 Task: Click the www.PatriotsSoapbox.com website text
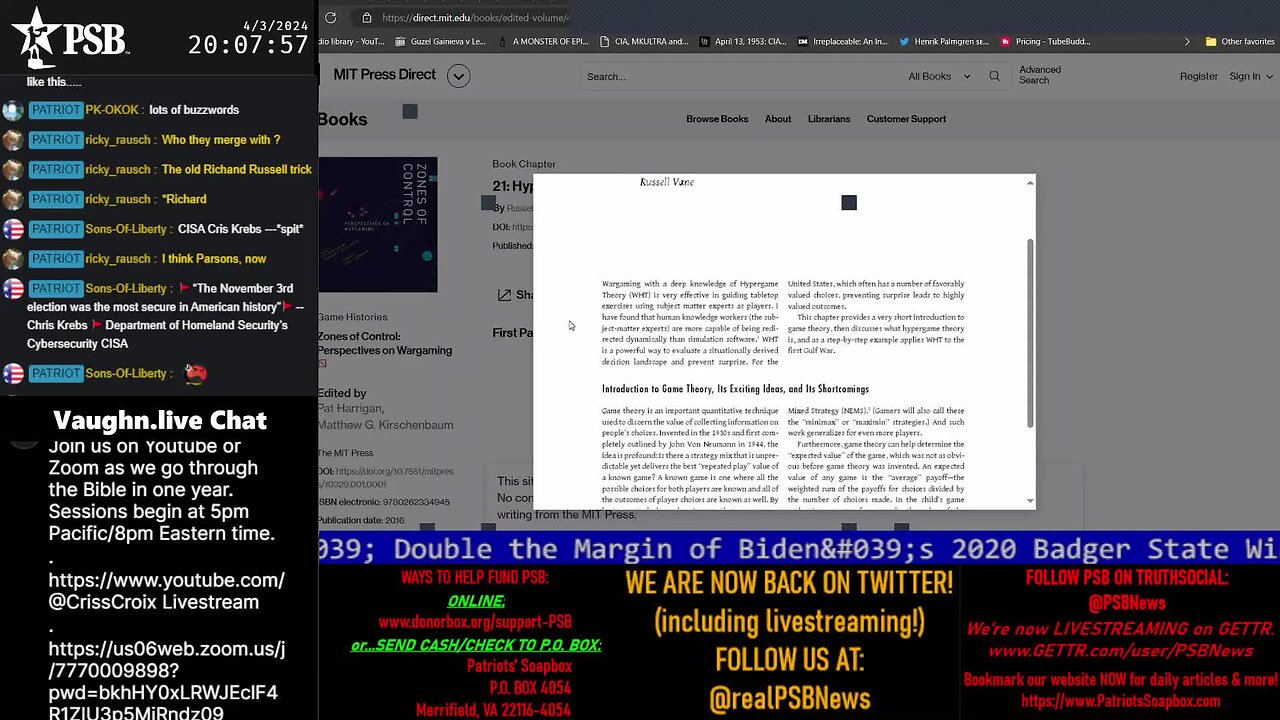(1120, 701)
